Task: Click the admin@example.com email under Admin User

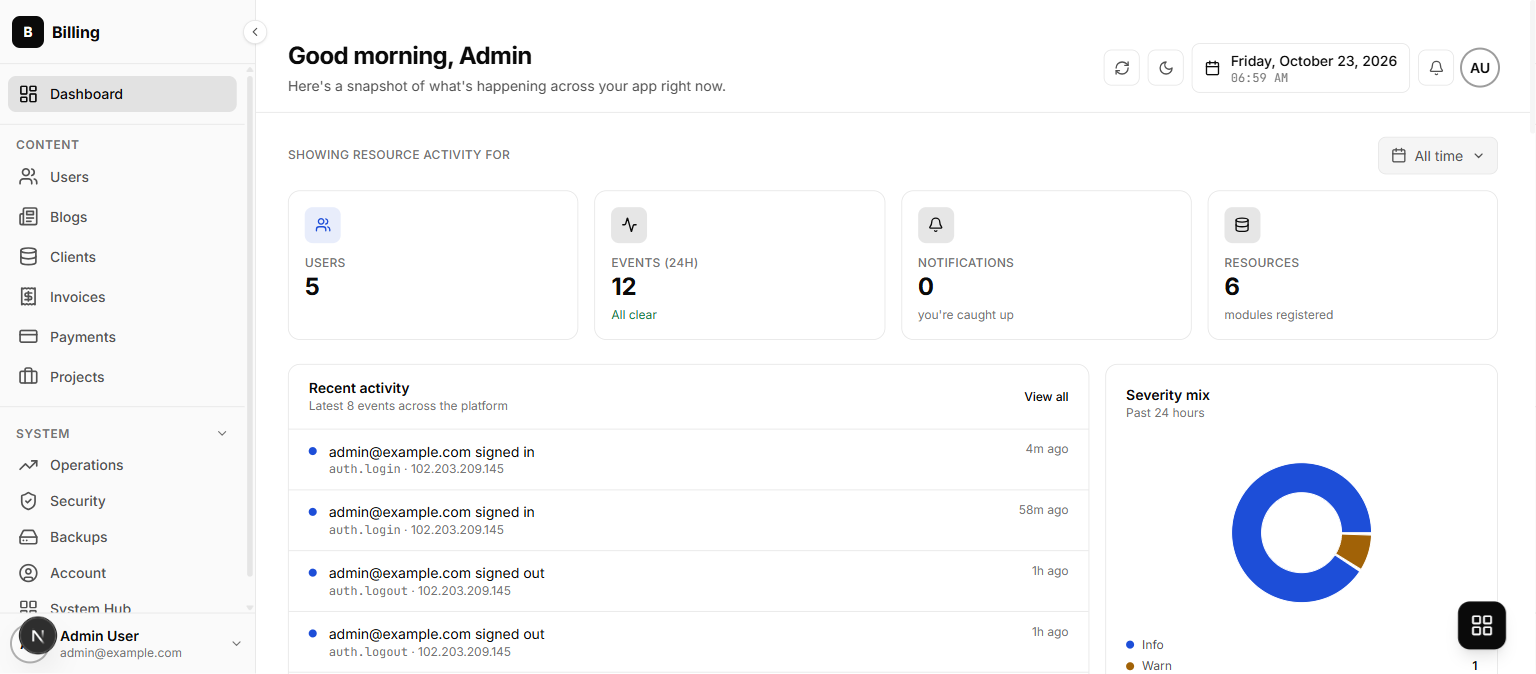Action: tap(121, 653)
